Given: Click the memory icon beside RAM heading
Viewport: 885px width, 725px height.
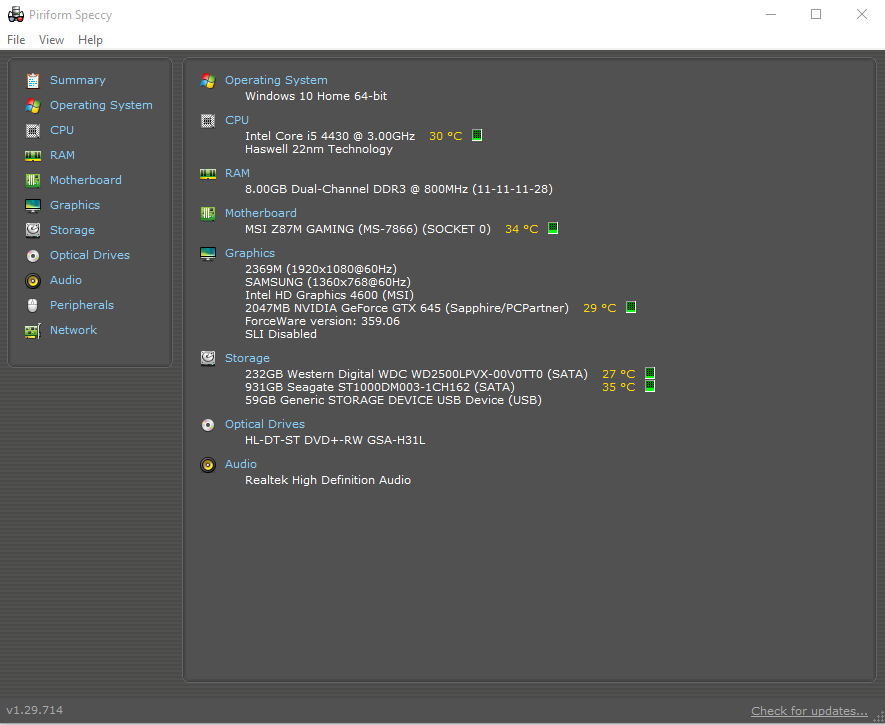Looking at the screenshot, I should click(208, 174).
